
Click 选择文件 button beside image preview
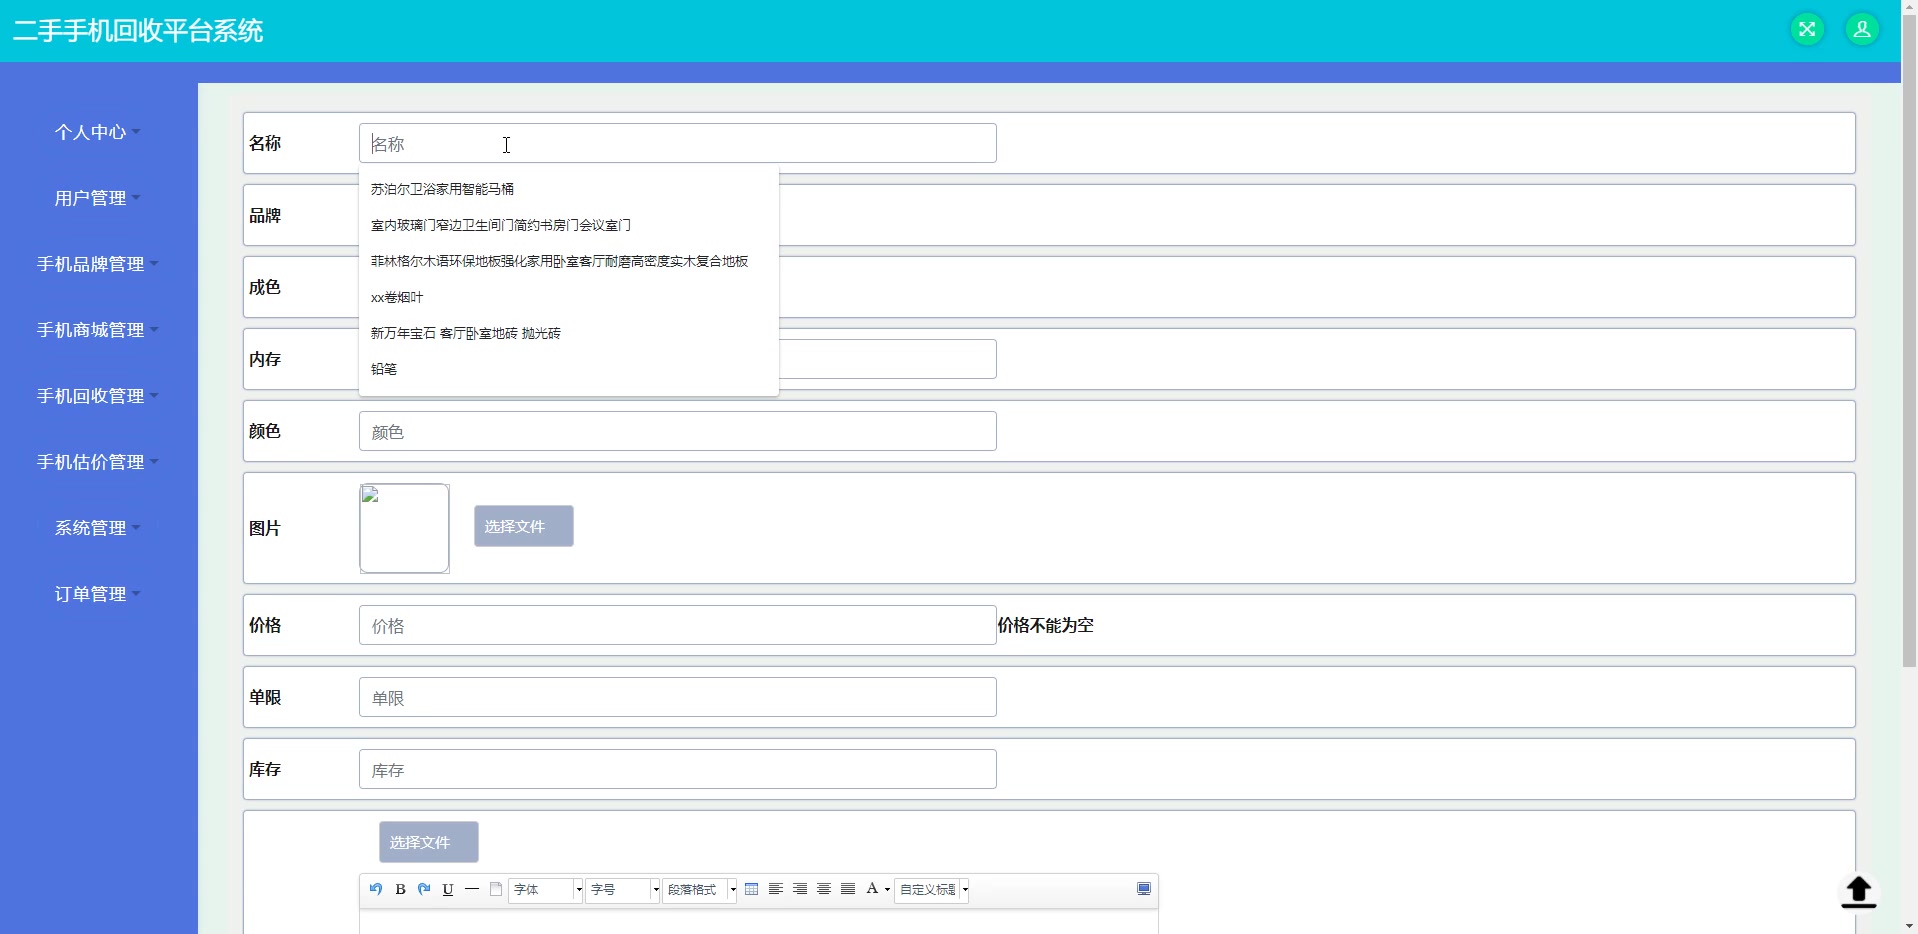[524, 526]
